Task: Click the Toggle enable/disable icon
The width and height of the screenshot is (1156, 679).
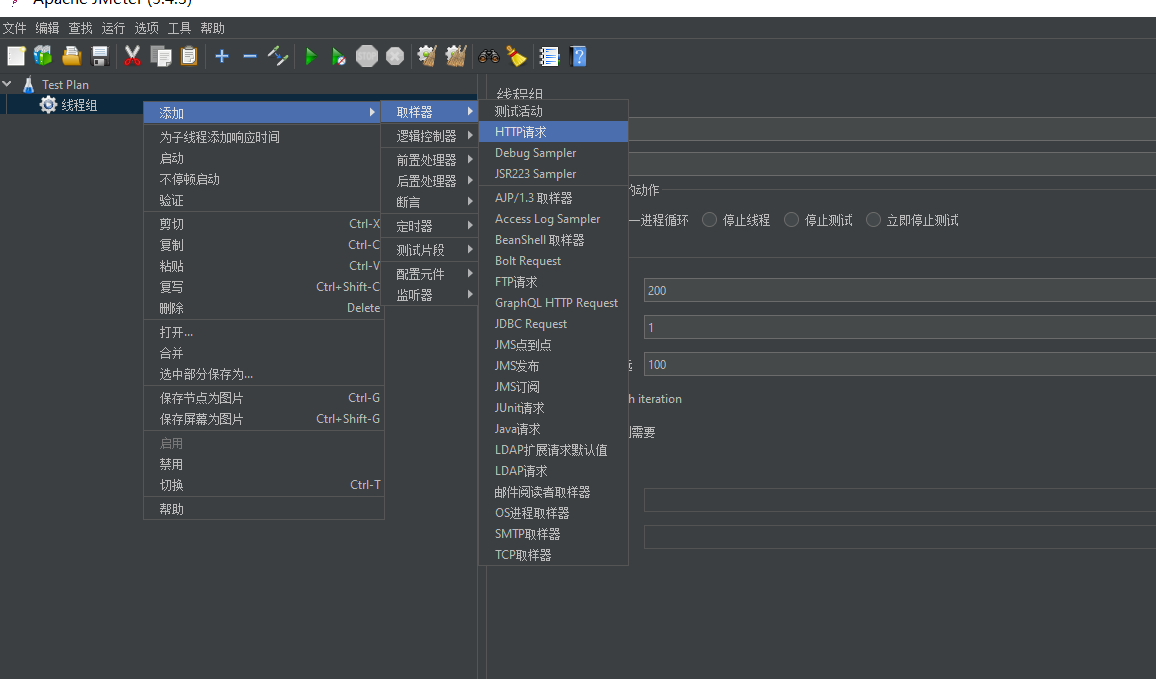Action: click(x=278, y=56)
